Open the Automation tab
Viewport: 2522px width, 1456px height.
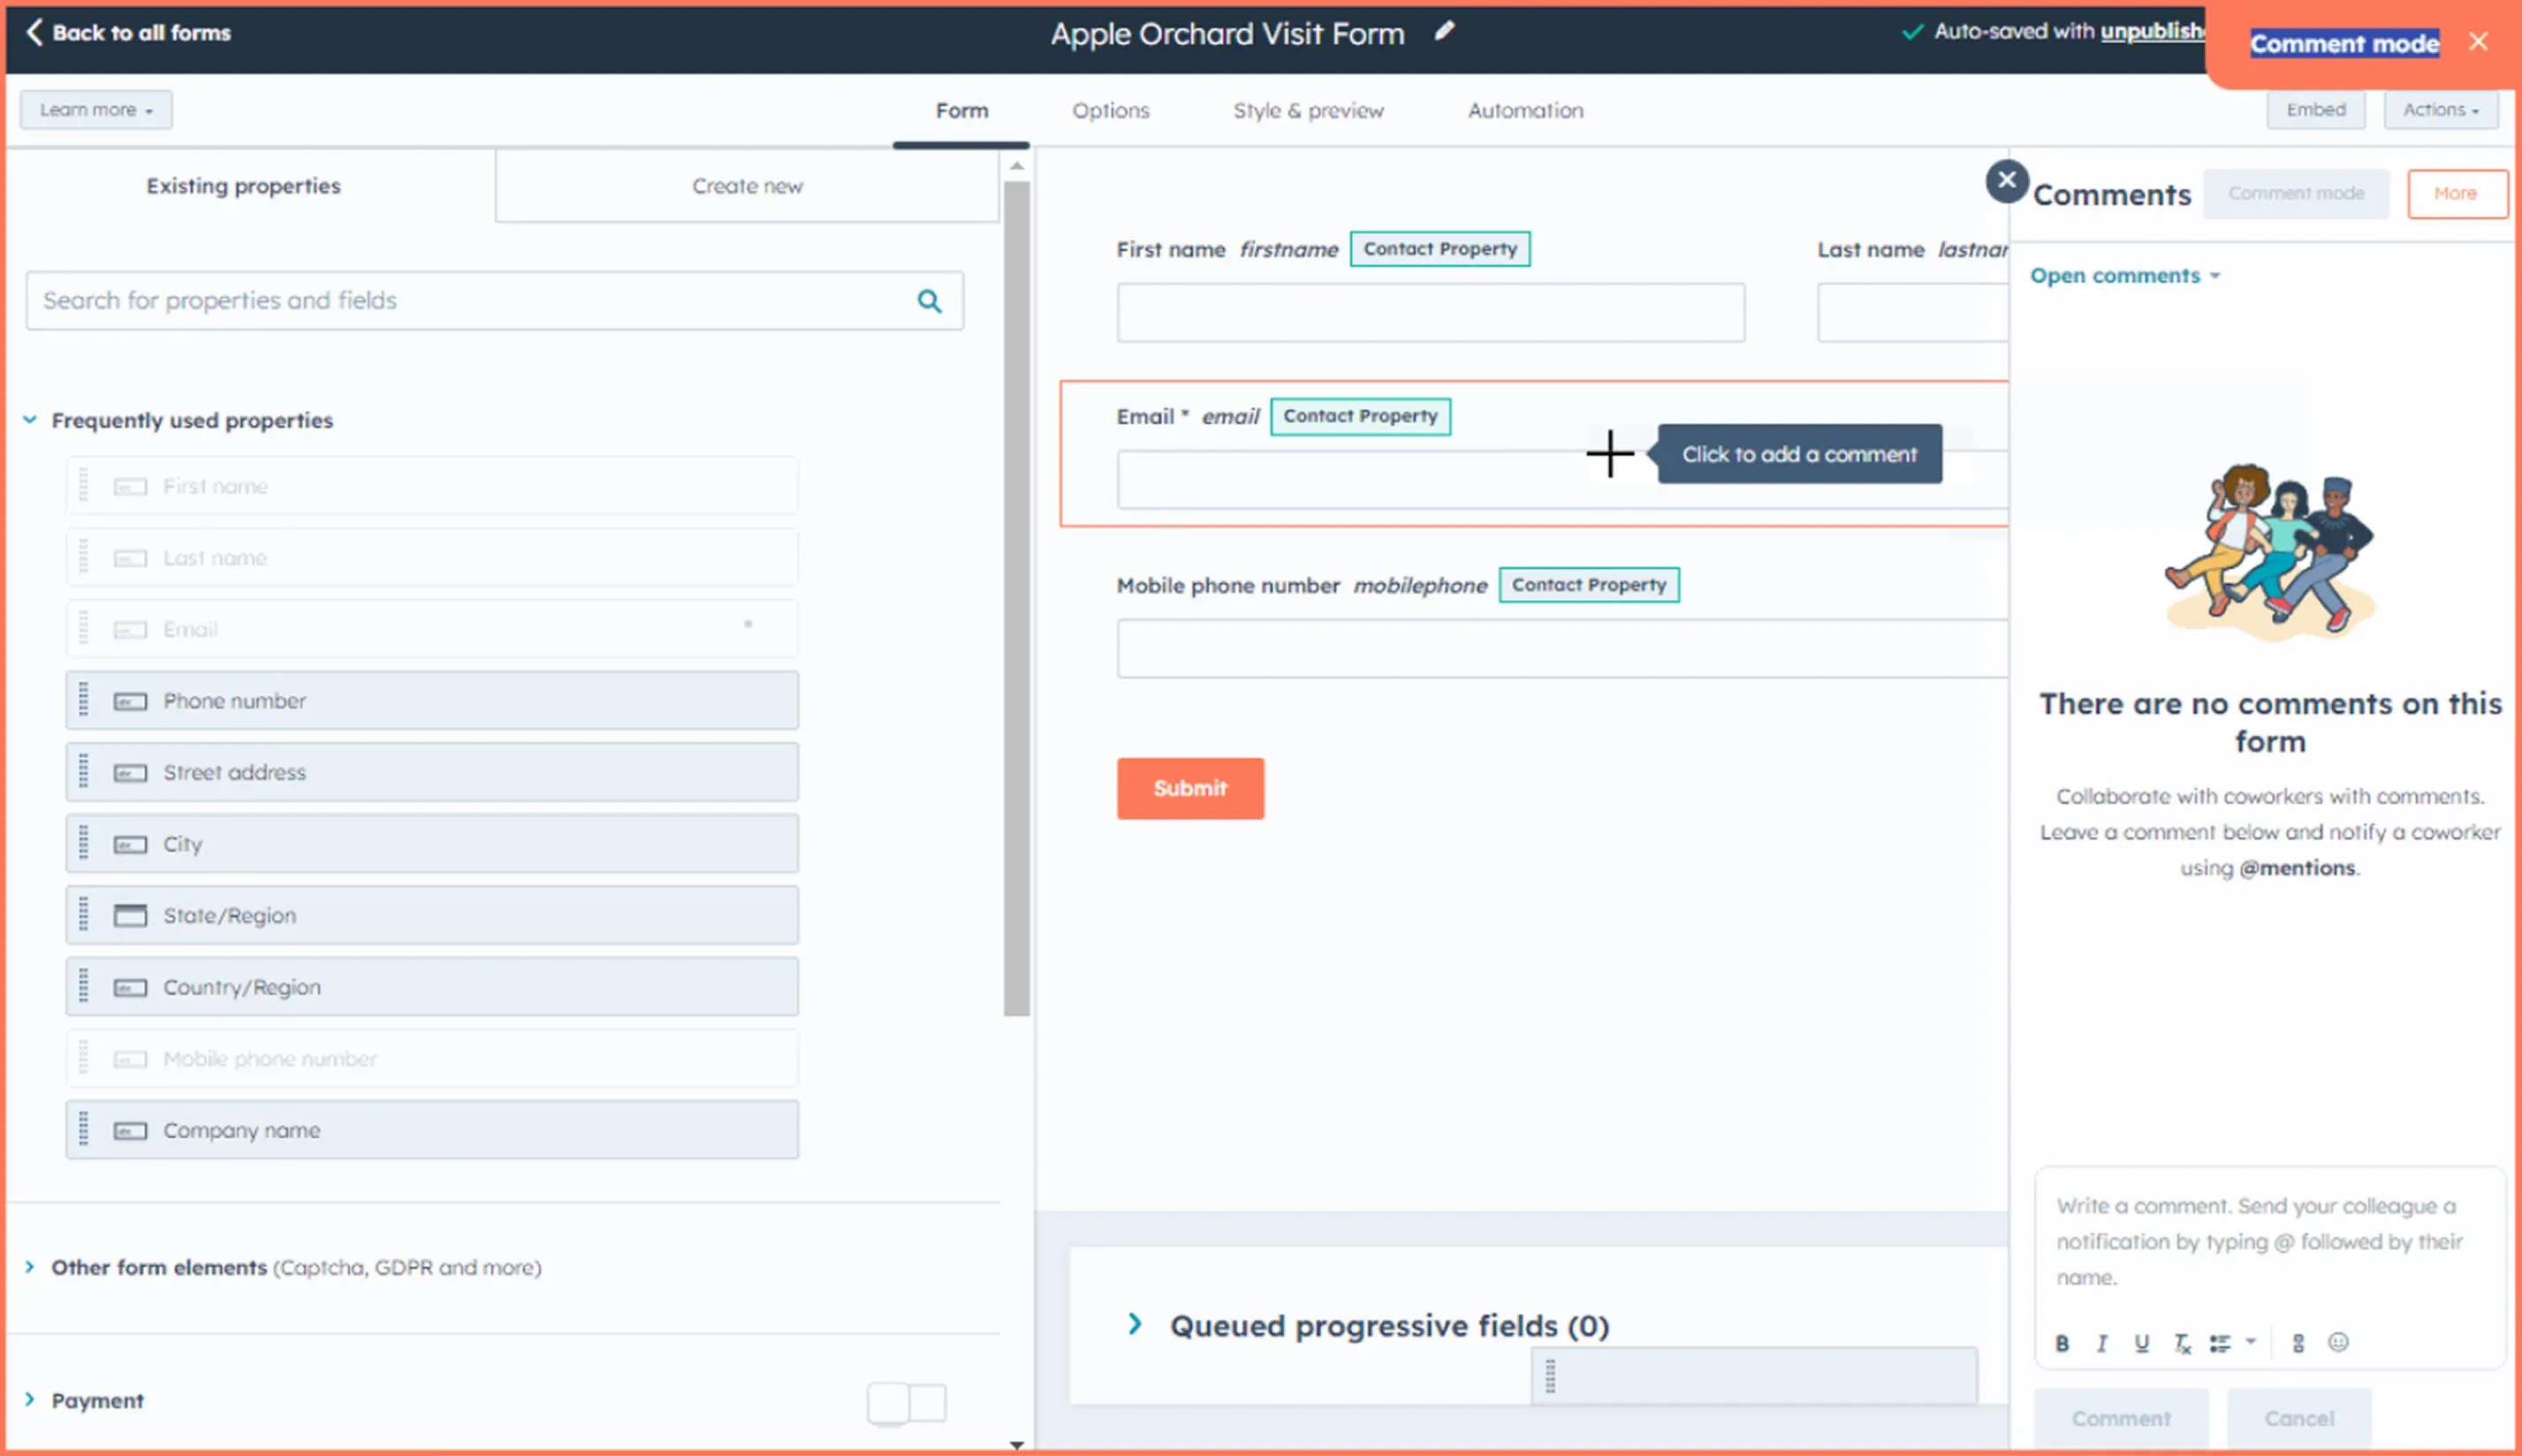click(1524, 110)
